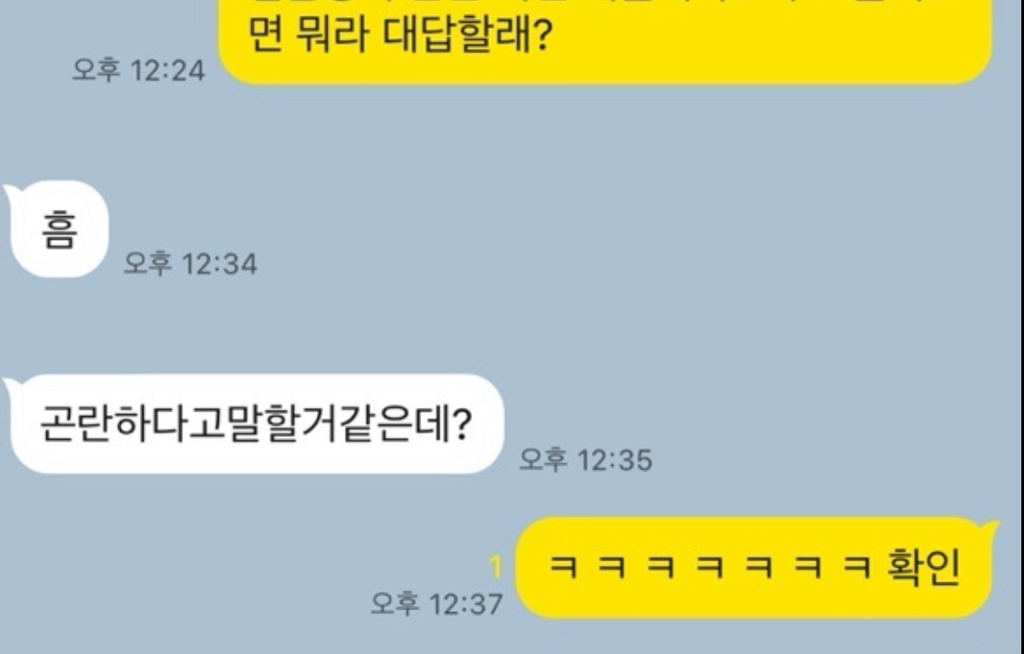The width and height of the screenshot is (1024, 654).
Task: Click the 오후 12:35 timestamp
Action: pos(586,460)
